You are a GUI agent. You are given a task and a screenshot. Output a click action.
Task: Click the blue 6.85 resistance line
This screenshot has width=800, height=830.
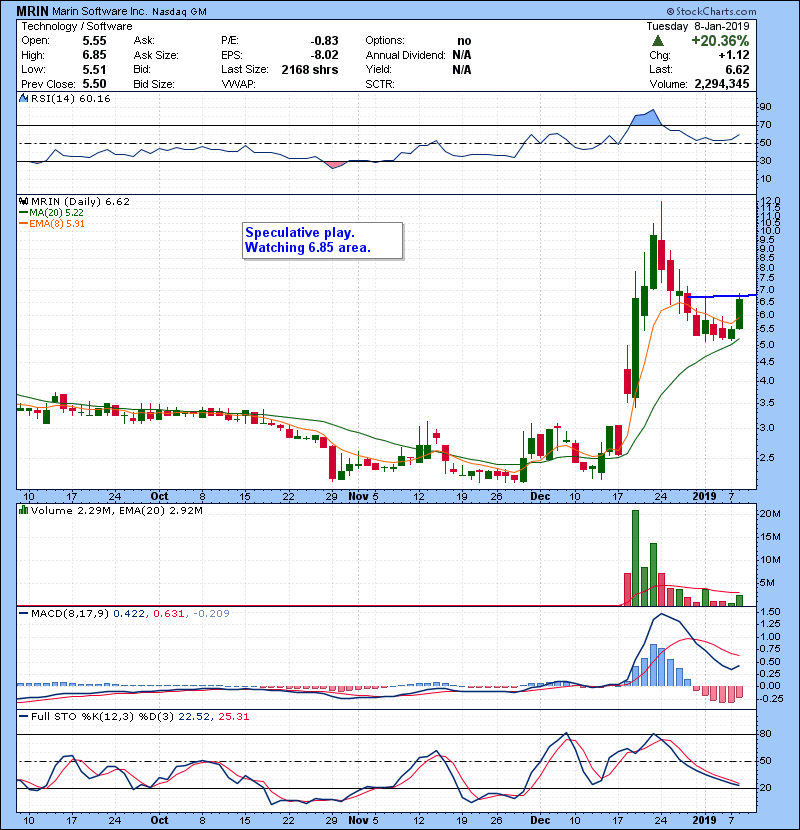point(721,296)
